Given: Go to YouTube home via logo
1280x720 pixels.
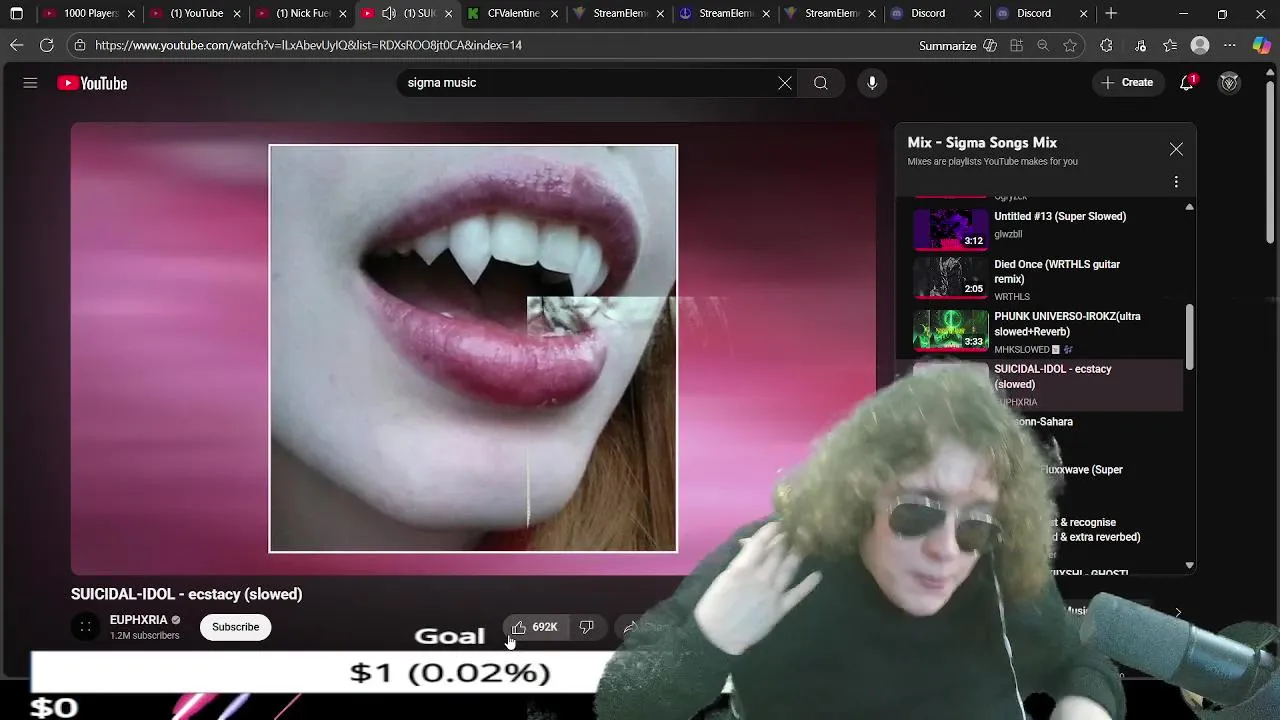Looking at the screenshot, I should (x=92, y=83).
